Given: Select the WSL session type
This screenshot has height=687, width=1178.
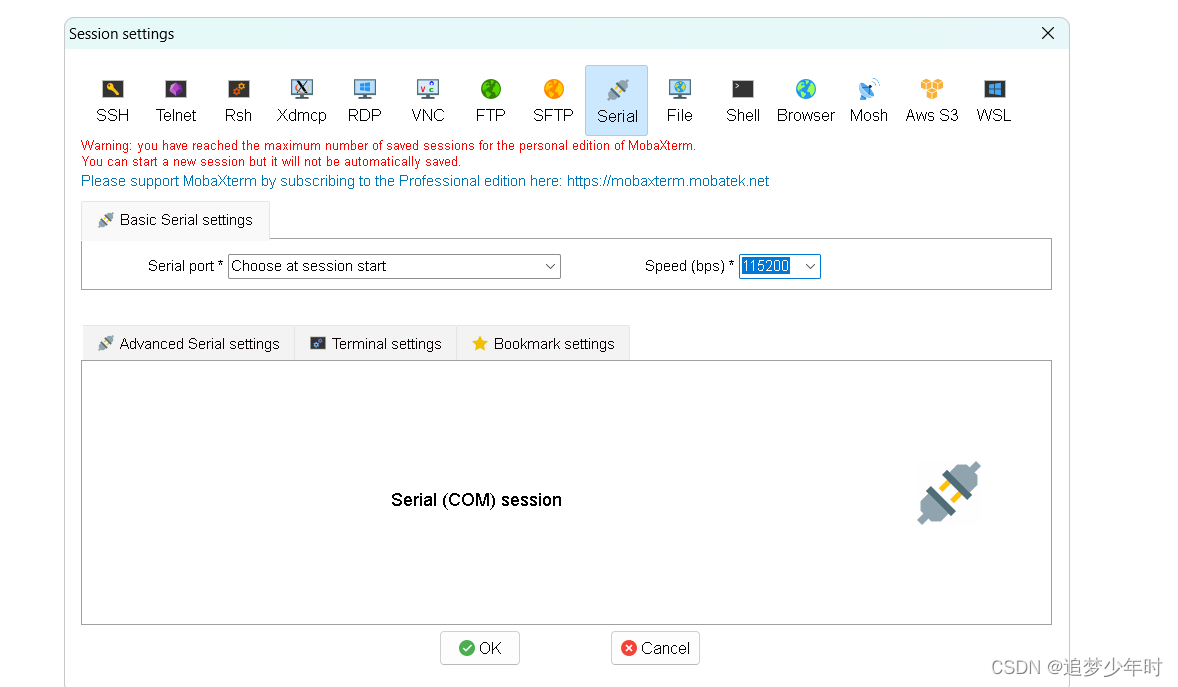Looking at the screenshot, I should point(993,101).
